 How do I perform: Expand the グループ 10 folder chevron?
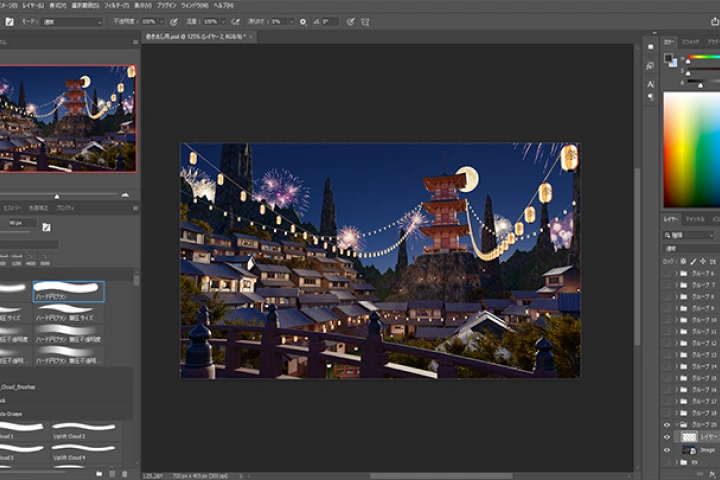coord(676,320)
